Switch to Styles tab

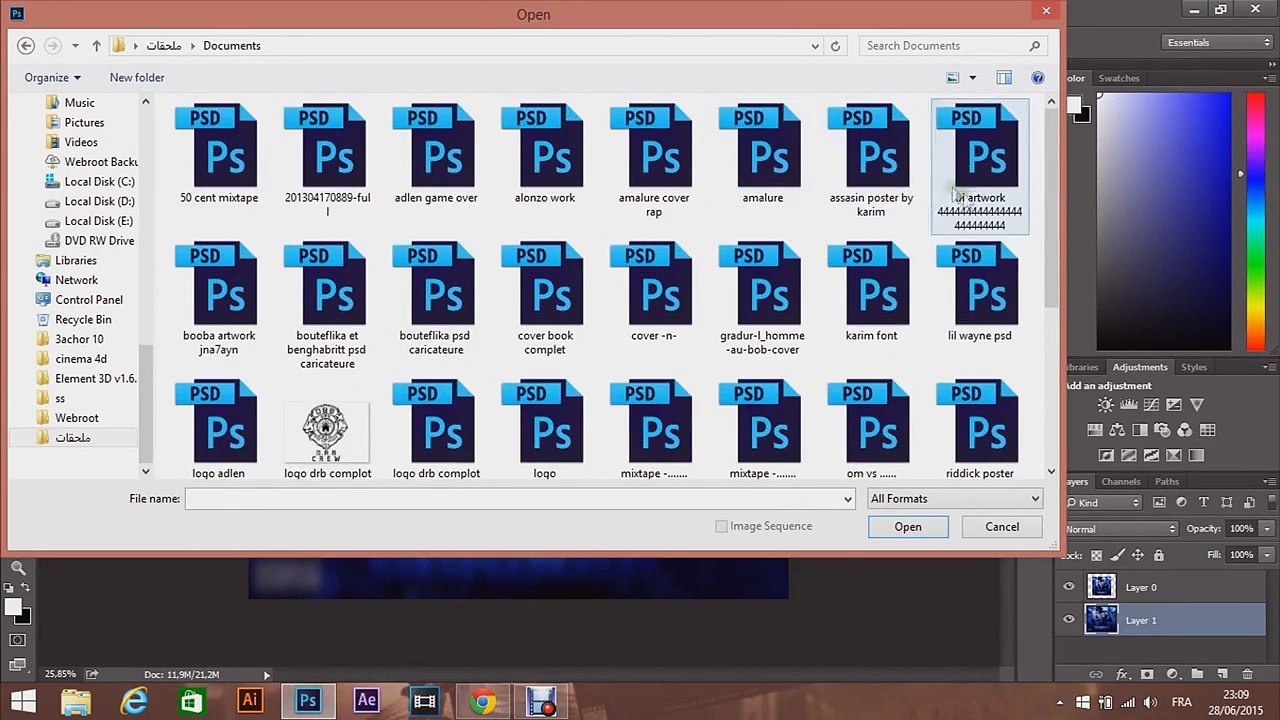(1194, 367)
